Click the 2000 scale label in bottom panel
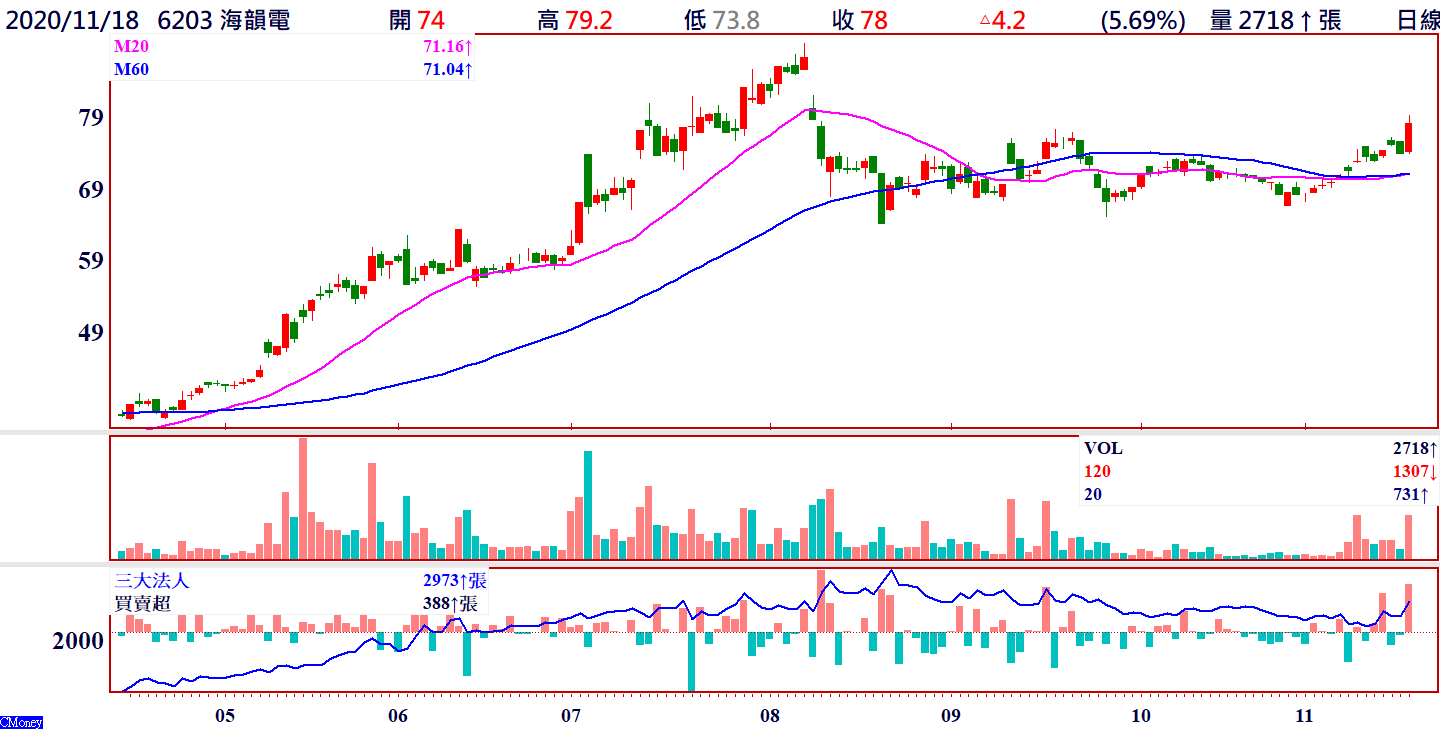 (x=78, y=641)
